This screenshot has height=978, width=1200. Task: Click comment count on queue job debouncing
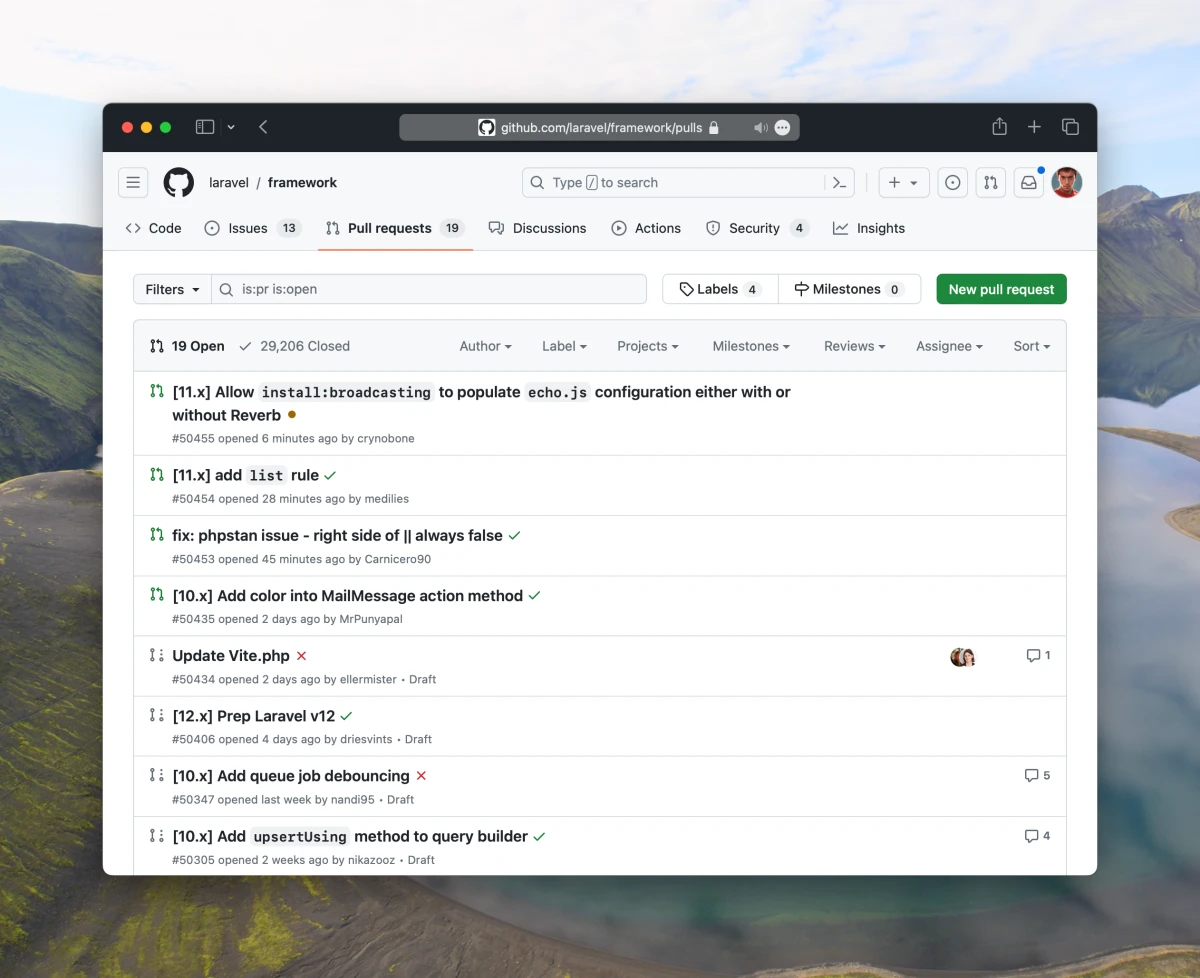[x=1037, y=776]
